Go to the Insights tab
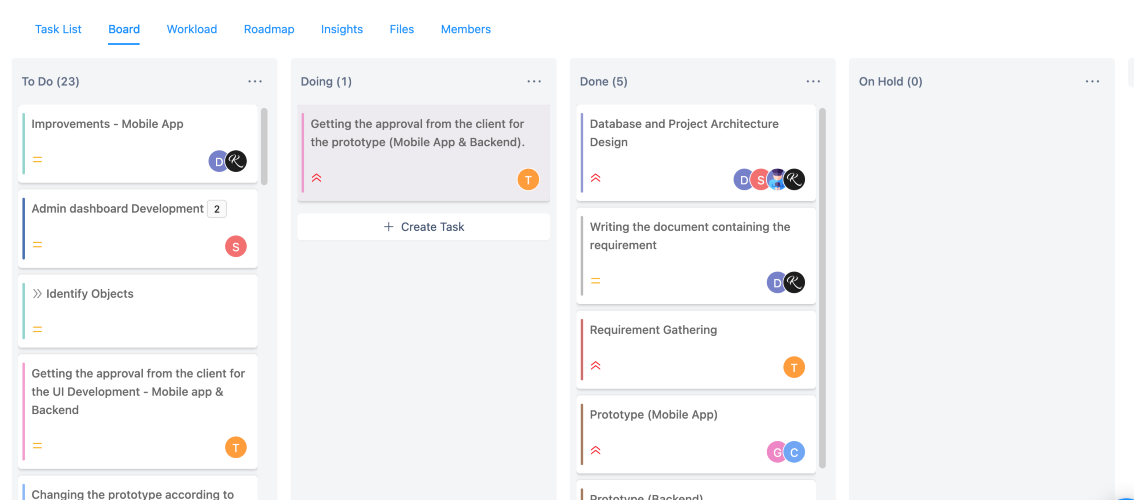Screen dimensions: 1134x500 pyautogui.click(x=342, y=29)
